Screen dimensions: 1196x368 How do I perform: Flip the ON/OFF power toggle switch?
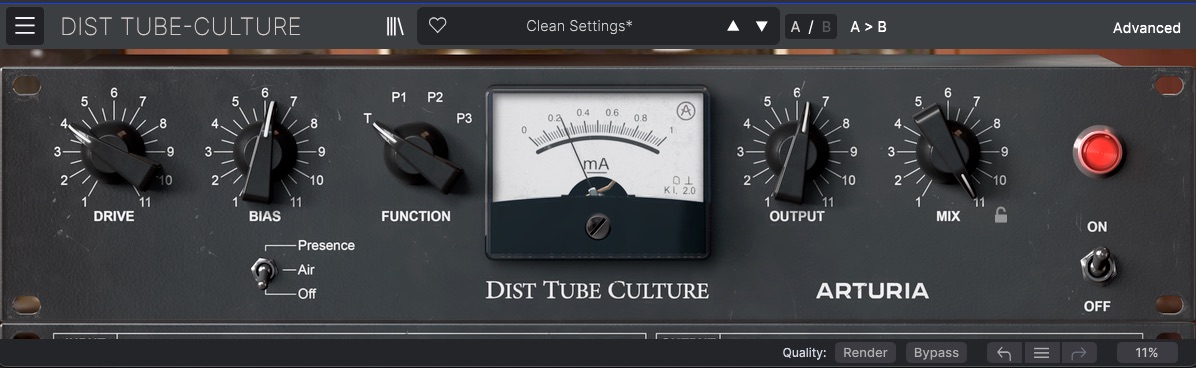click(x=1098, y=265)
